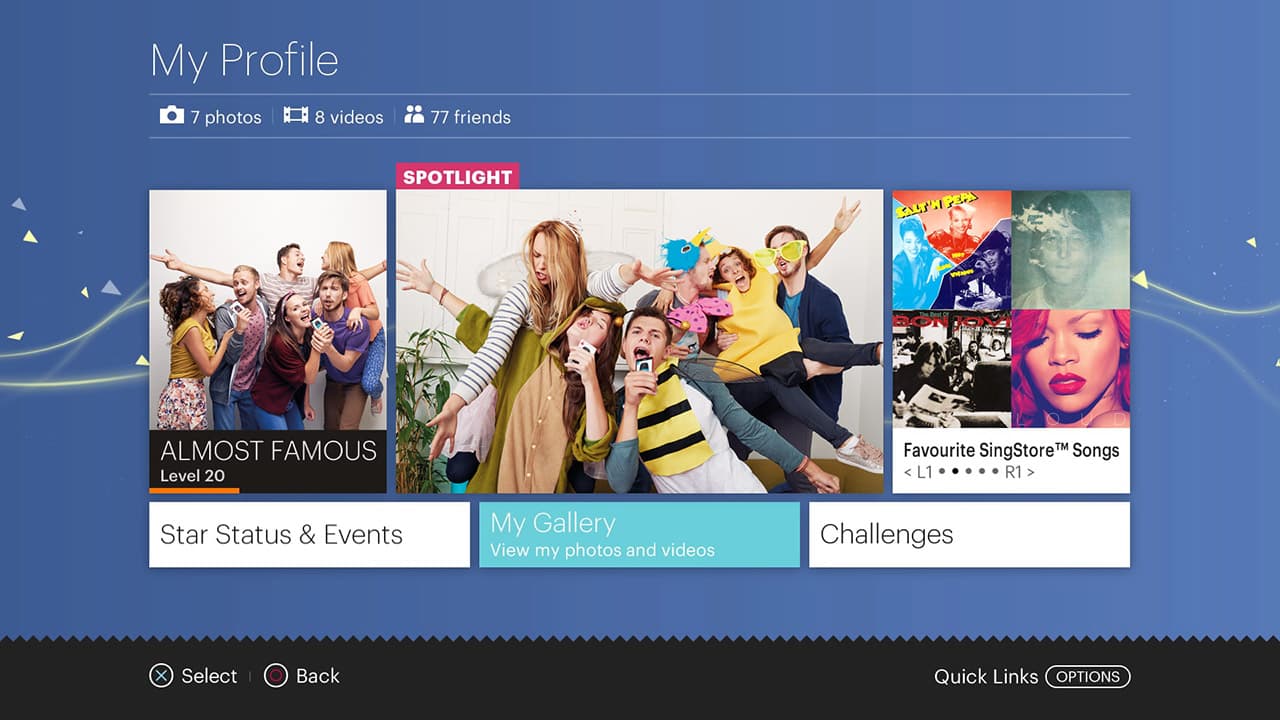The image size is (1280, 720).
Task: Click the right arrow after R1 in carousel
Action: [1030, 472]
